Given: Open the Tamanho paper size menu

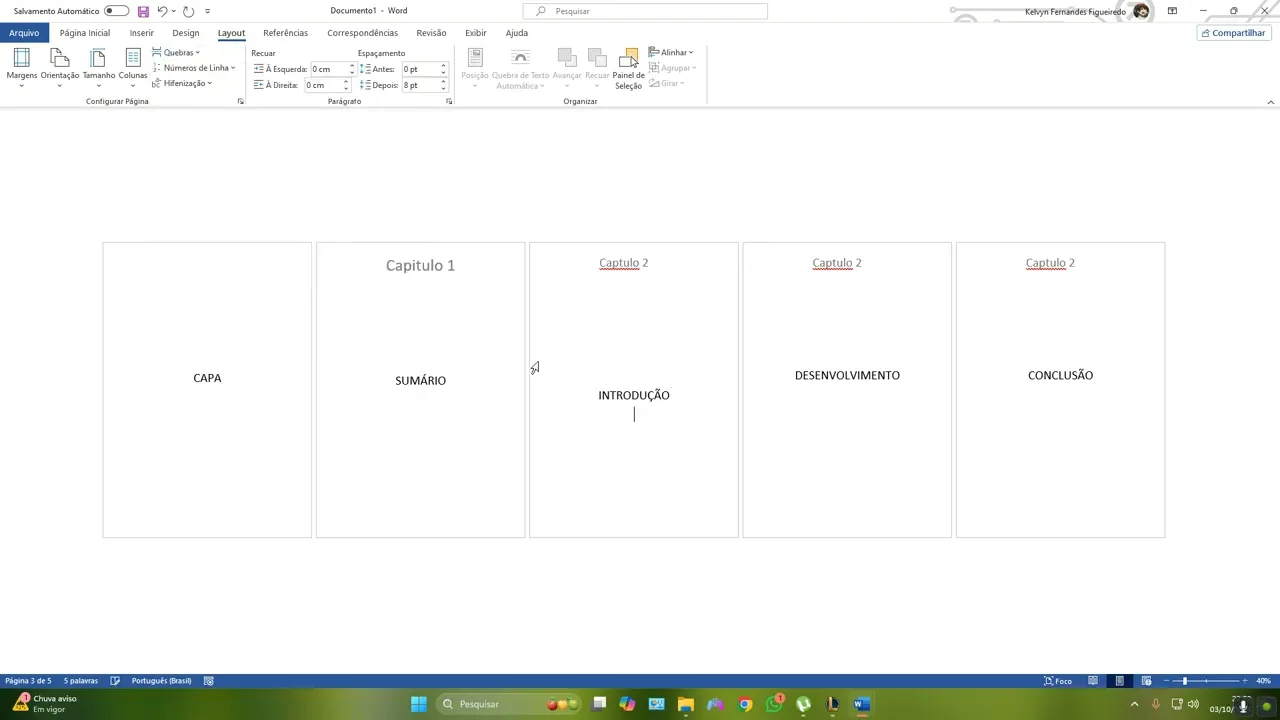Looking at the screenshot, I should pyautogui.click(x=98, y=68).
